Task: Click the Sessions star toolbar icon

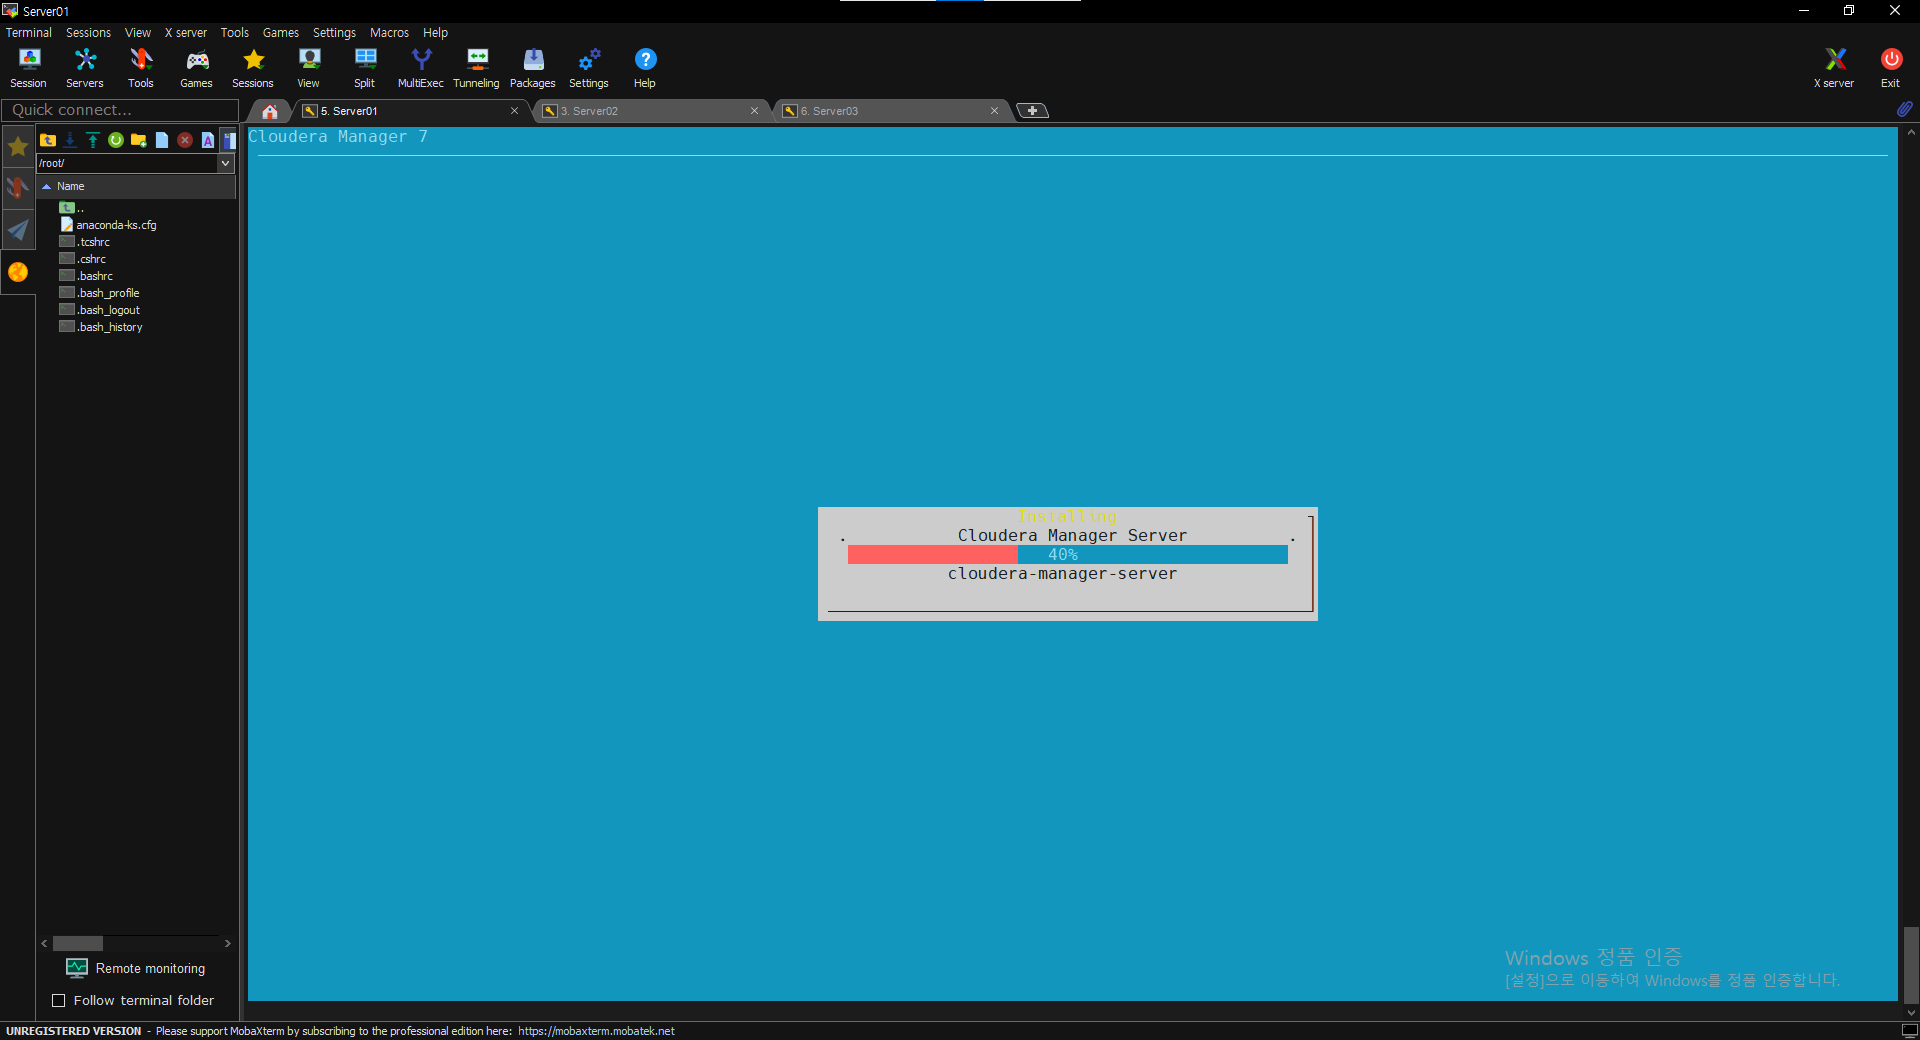Action: 253,68
